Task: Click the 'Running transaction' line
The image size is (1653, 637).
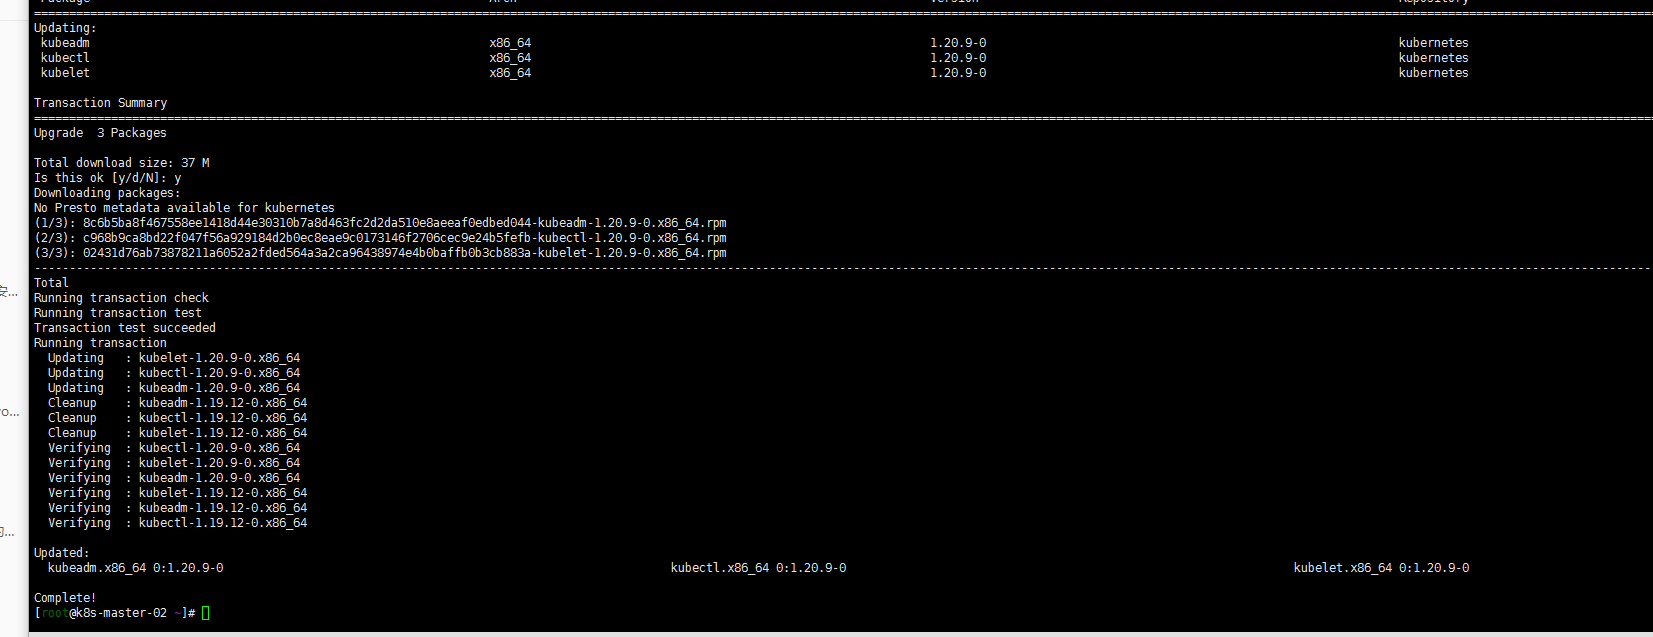Action: pyautogui.click(x=100, y=343)
